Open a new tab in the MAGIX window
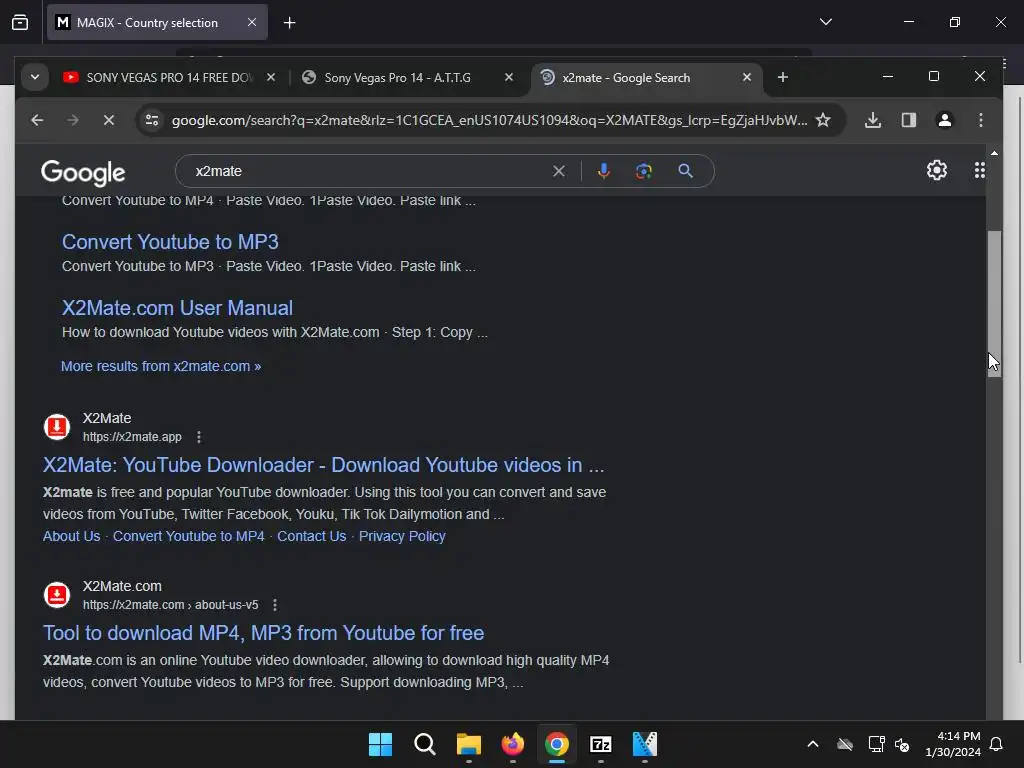The height and width of the screenshot is (768, 1024). (289, 23)
